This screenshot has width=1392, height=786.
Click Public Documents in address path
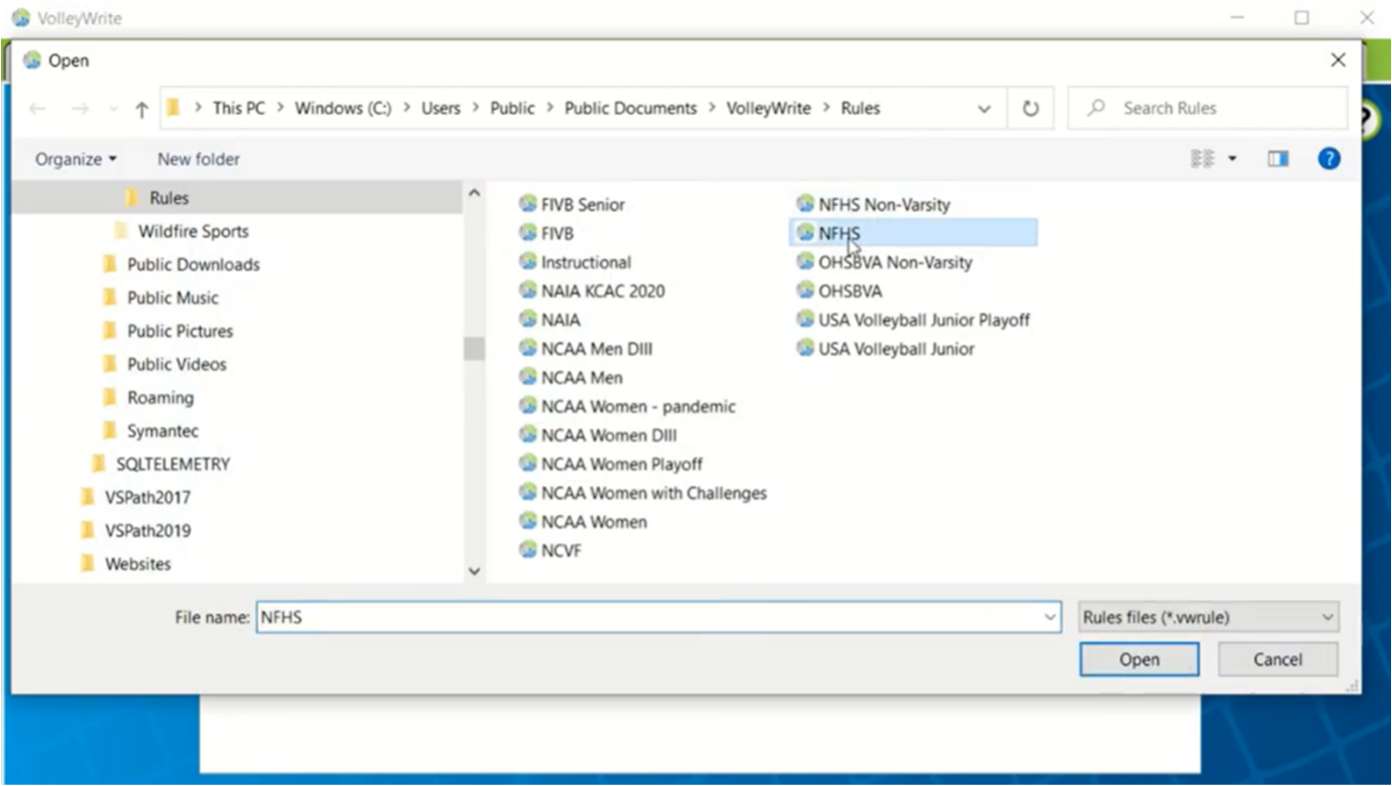click(631, 109)
